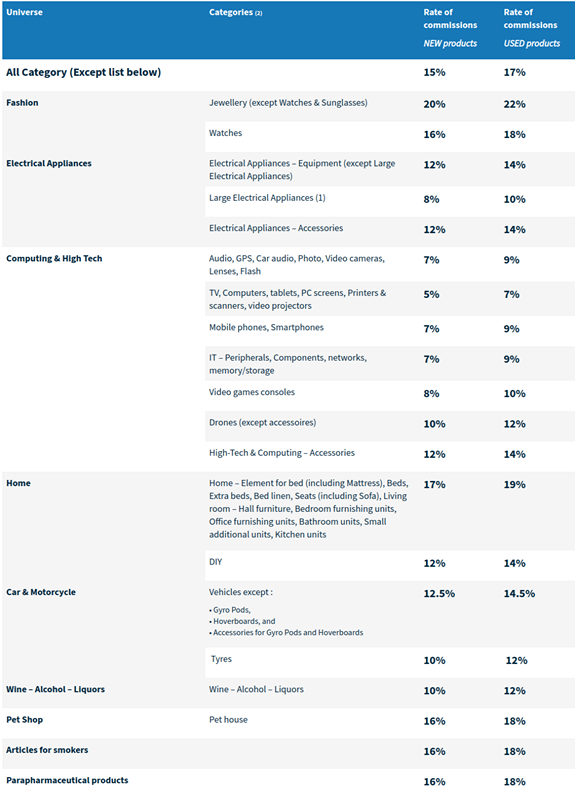Select the Car & Motorcycle universe label
This screenshot has height=800, width=575.
click(x=41, y=592)
